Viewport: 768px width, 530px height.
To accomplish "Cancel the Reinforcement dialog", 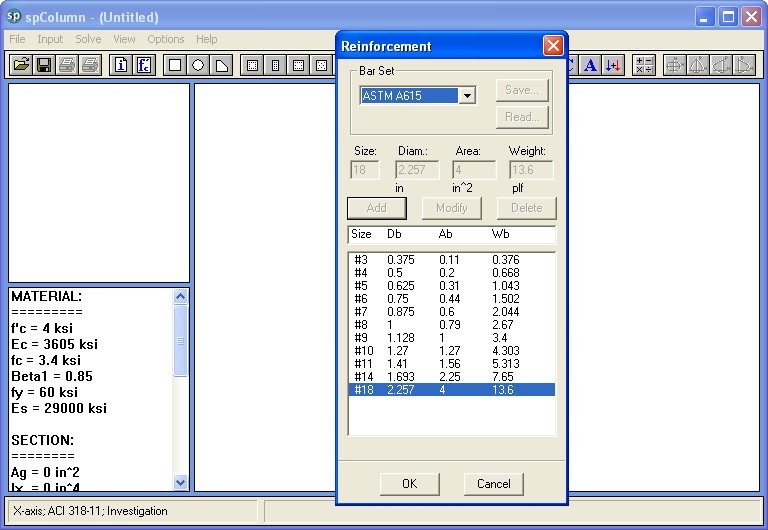I will pos(494,484).
